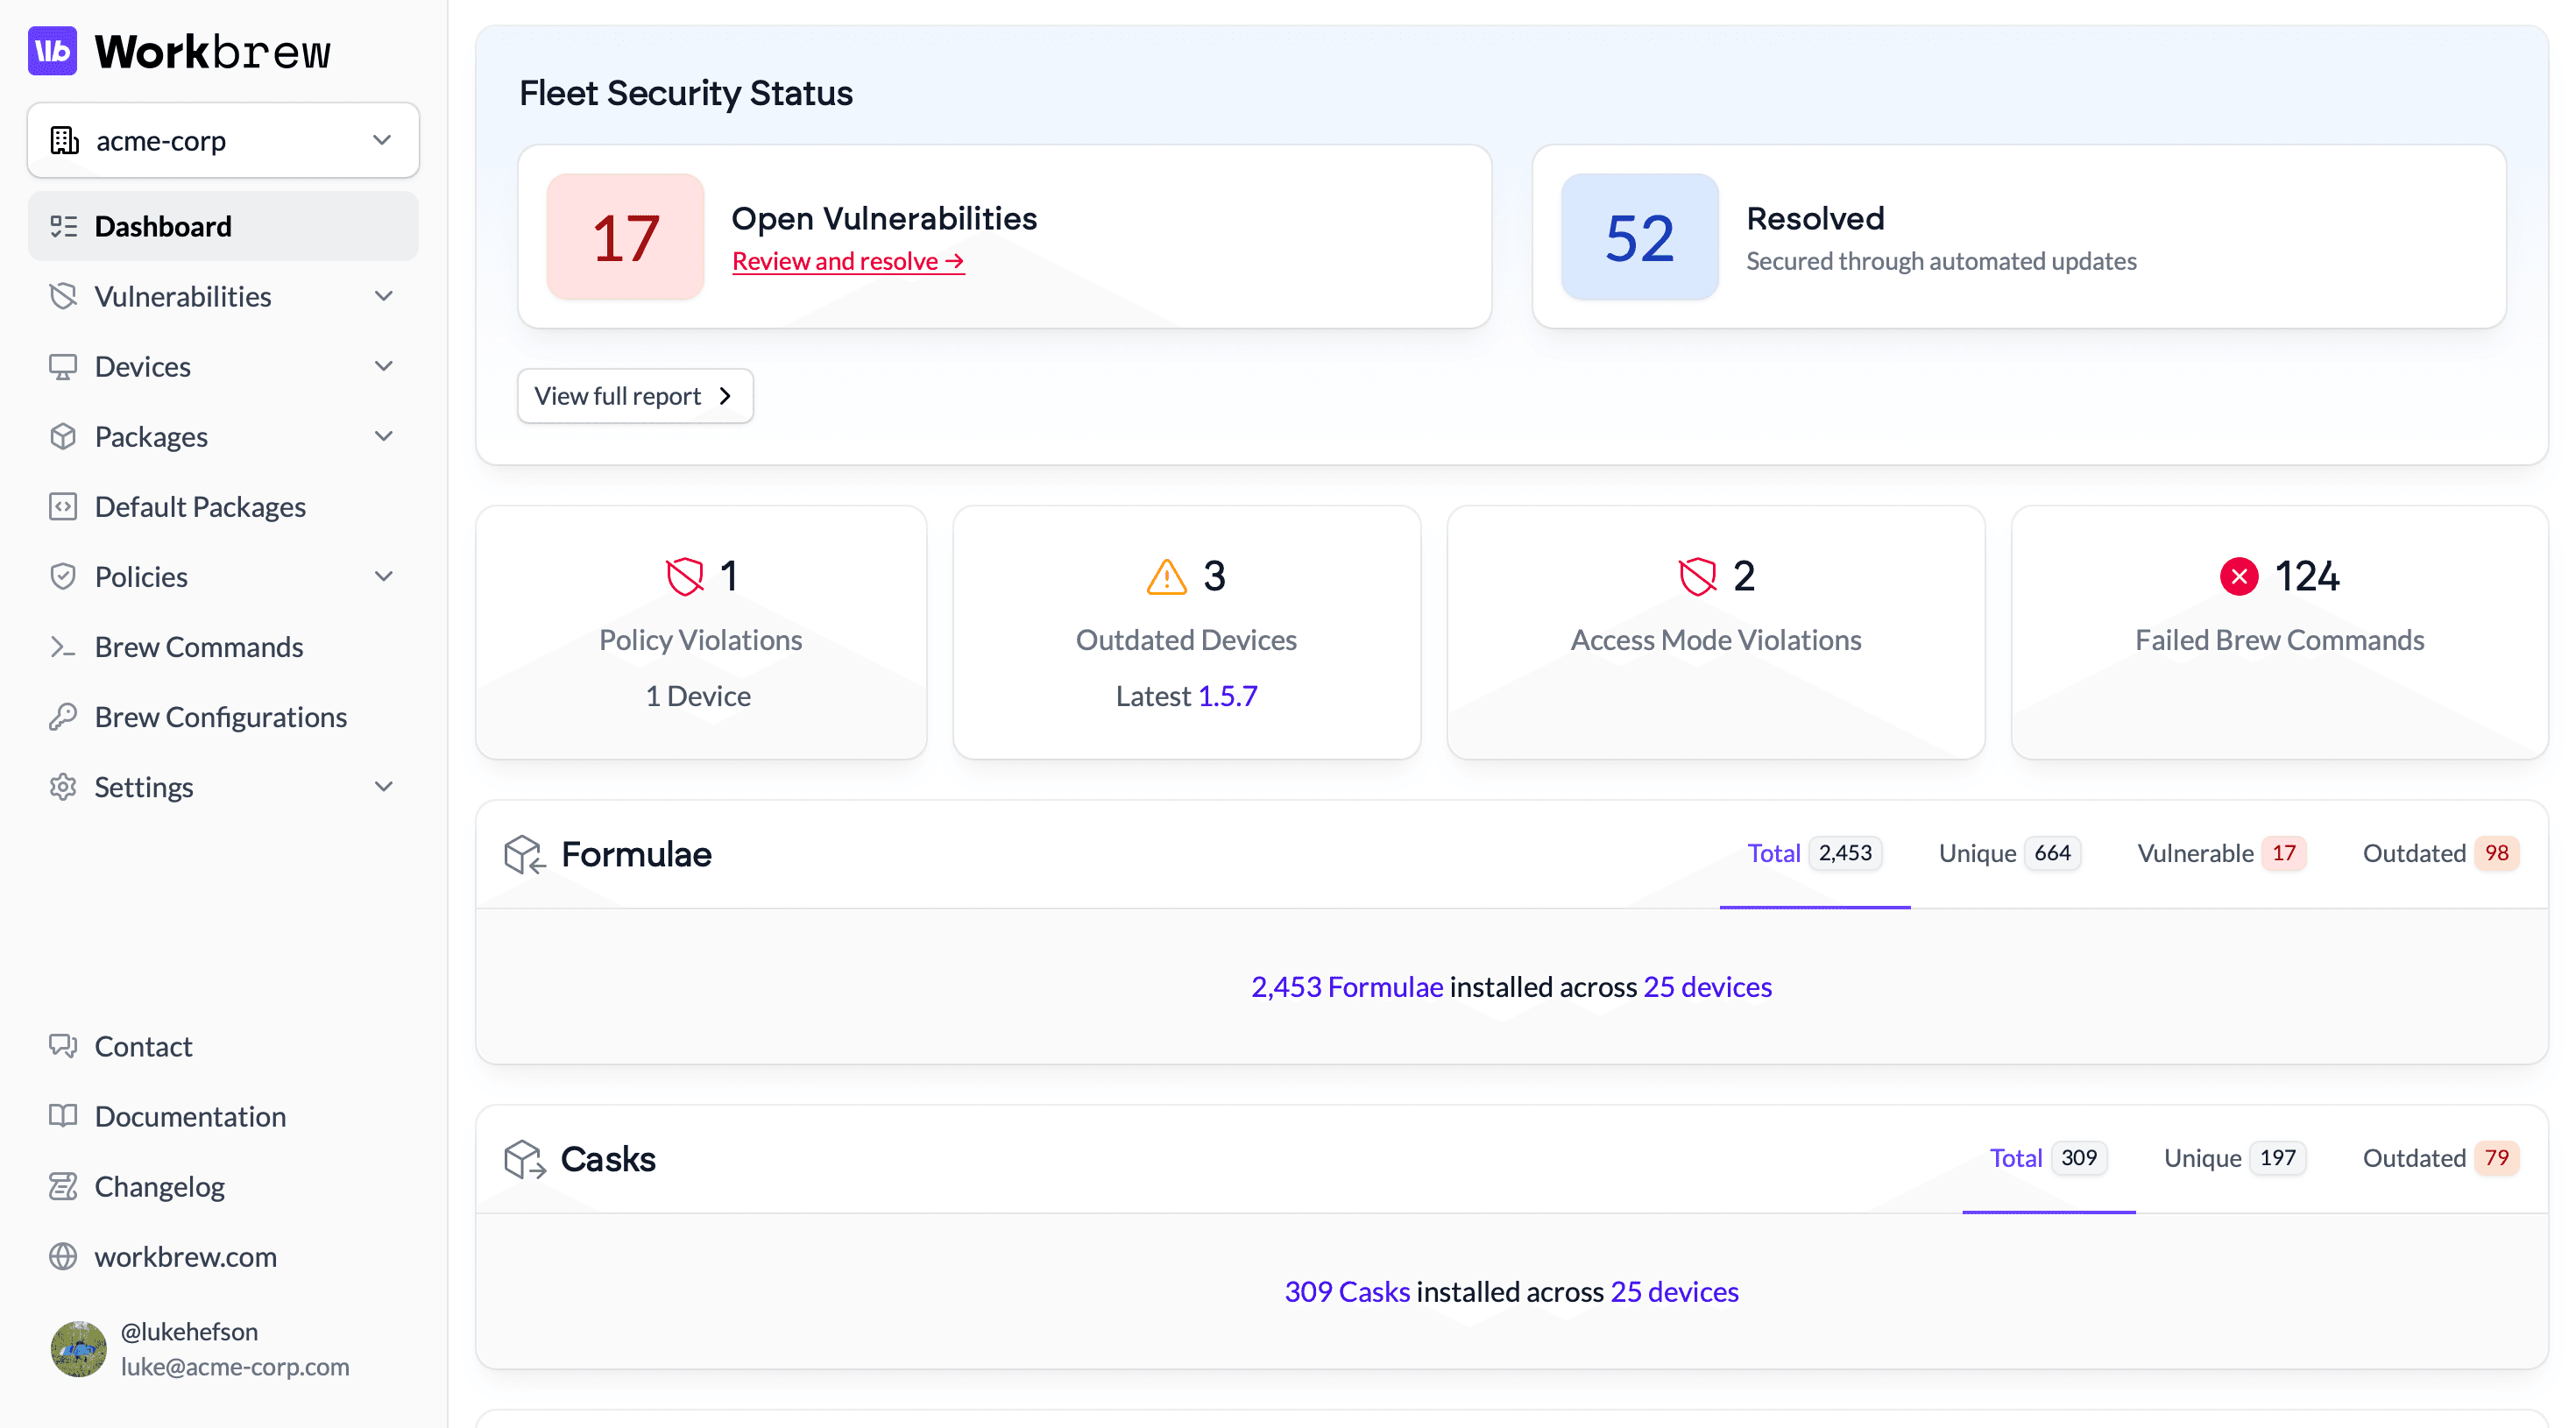Image resolution: width=2576 pixels, height=1428 pixels.
Task: Click the user profile avatar thumbnail
Action: point(78,1348)
